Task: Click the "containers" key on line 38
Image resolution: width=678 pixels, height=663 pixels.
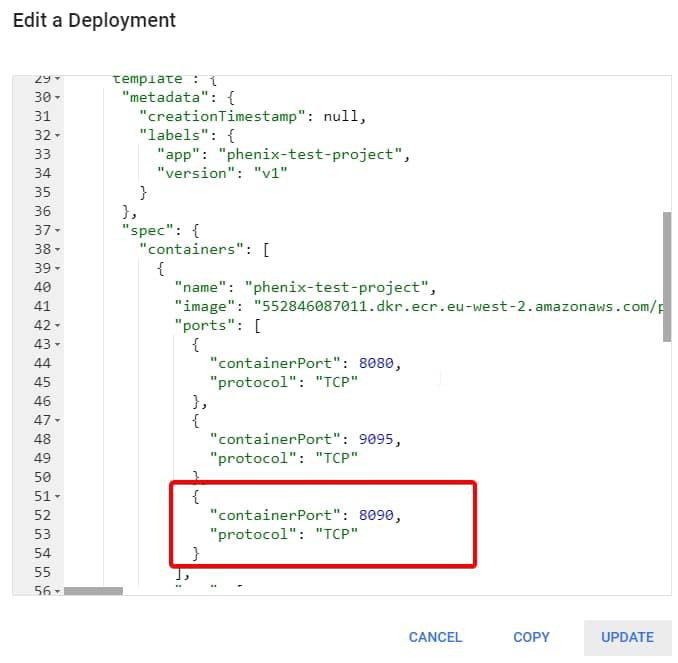Action: pos(192,250)
